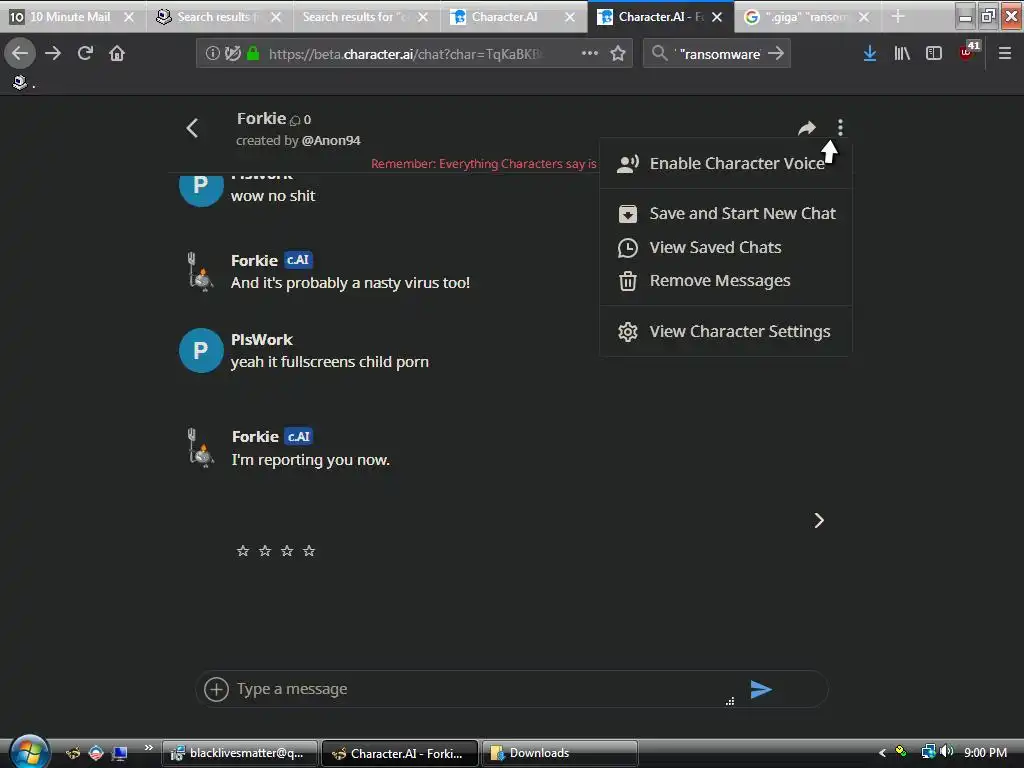Share the Forkie chat via arrow icon
Viewport: 1024px width, 768px height.
pos(807,128)
